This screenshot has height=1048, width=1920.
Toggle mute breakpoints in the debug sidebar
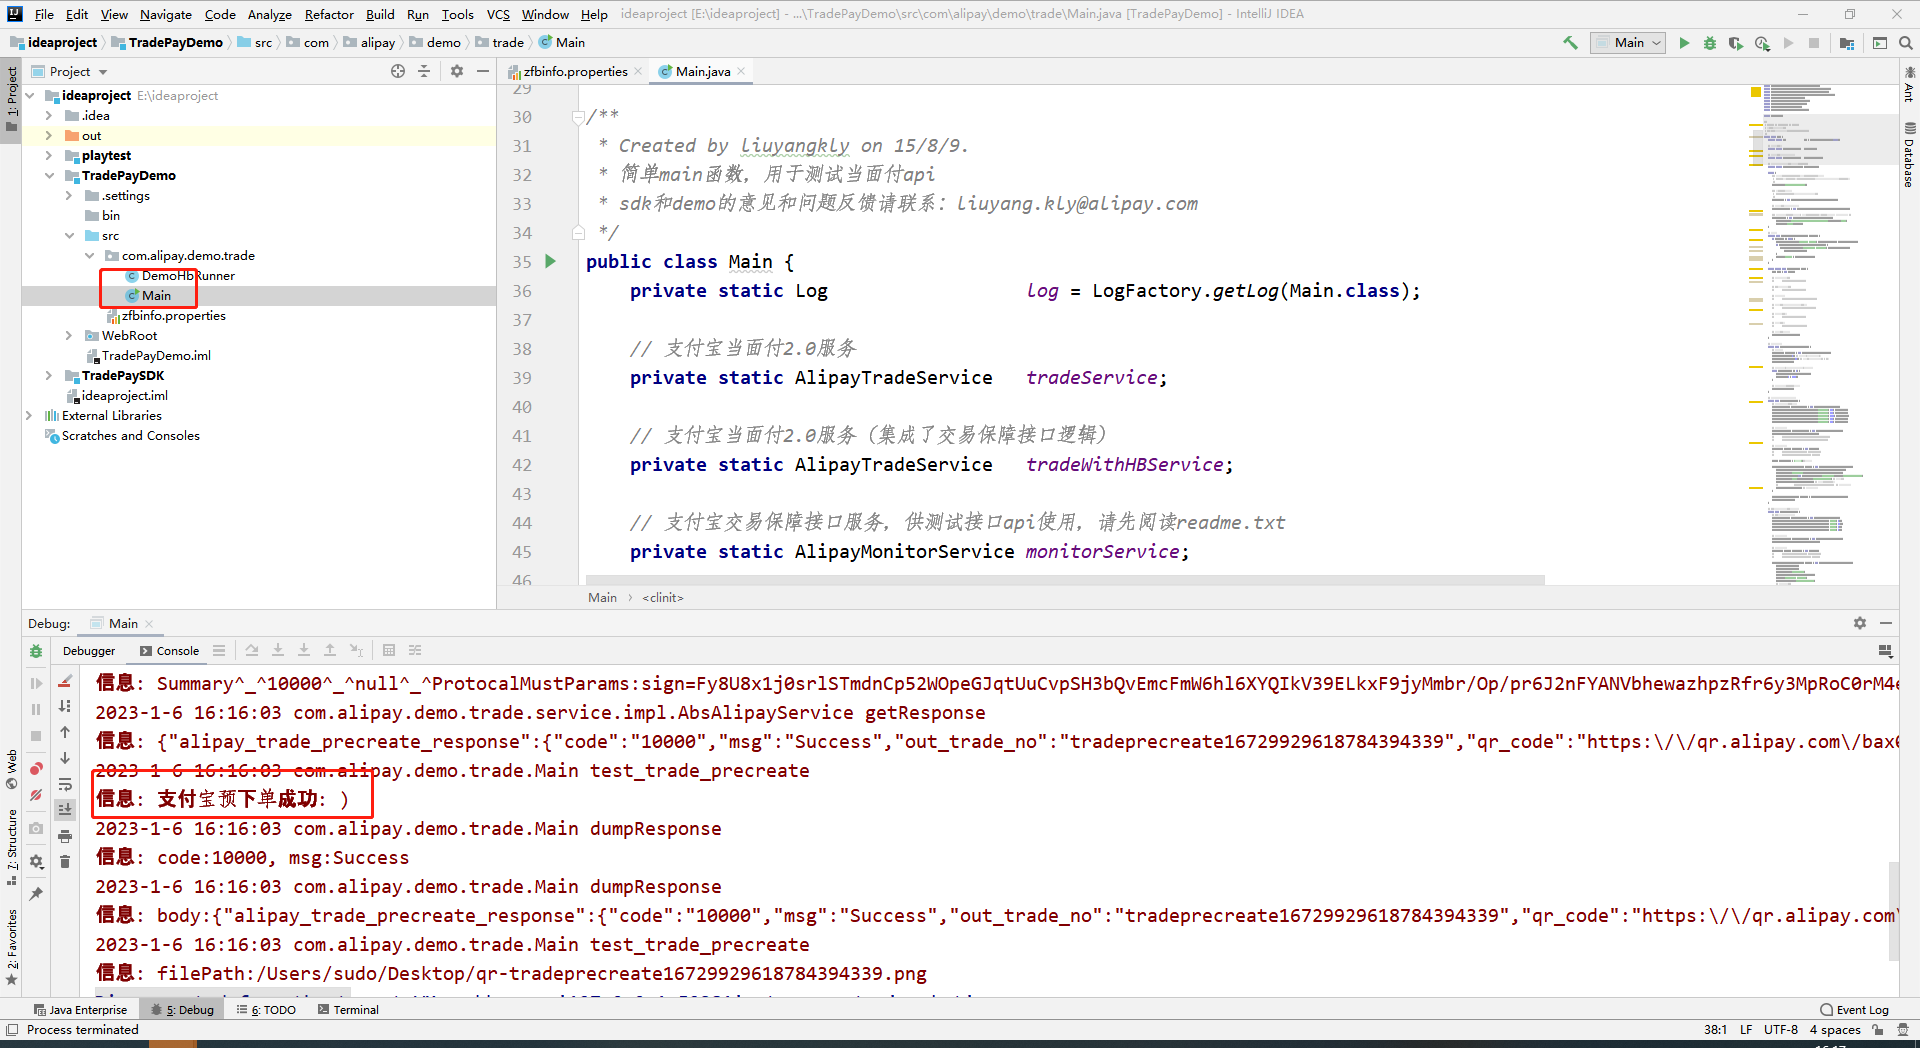pos(36,795)
